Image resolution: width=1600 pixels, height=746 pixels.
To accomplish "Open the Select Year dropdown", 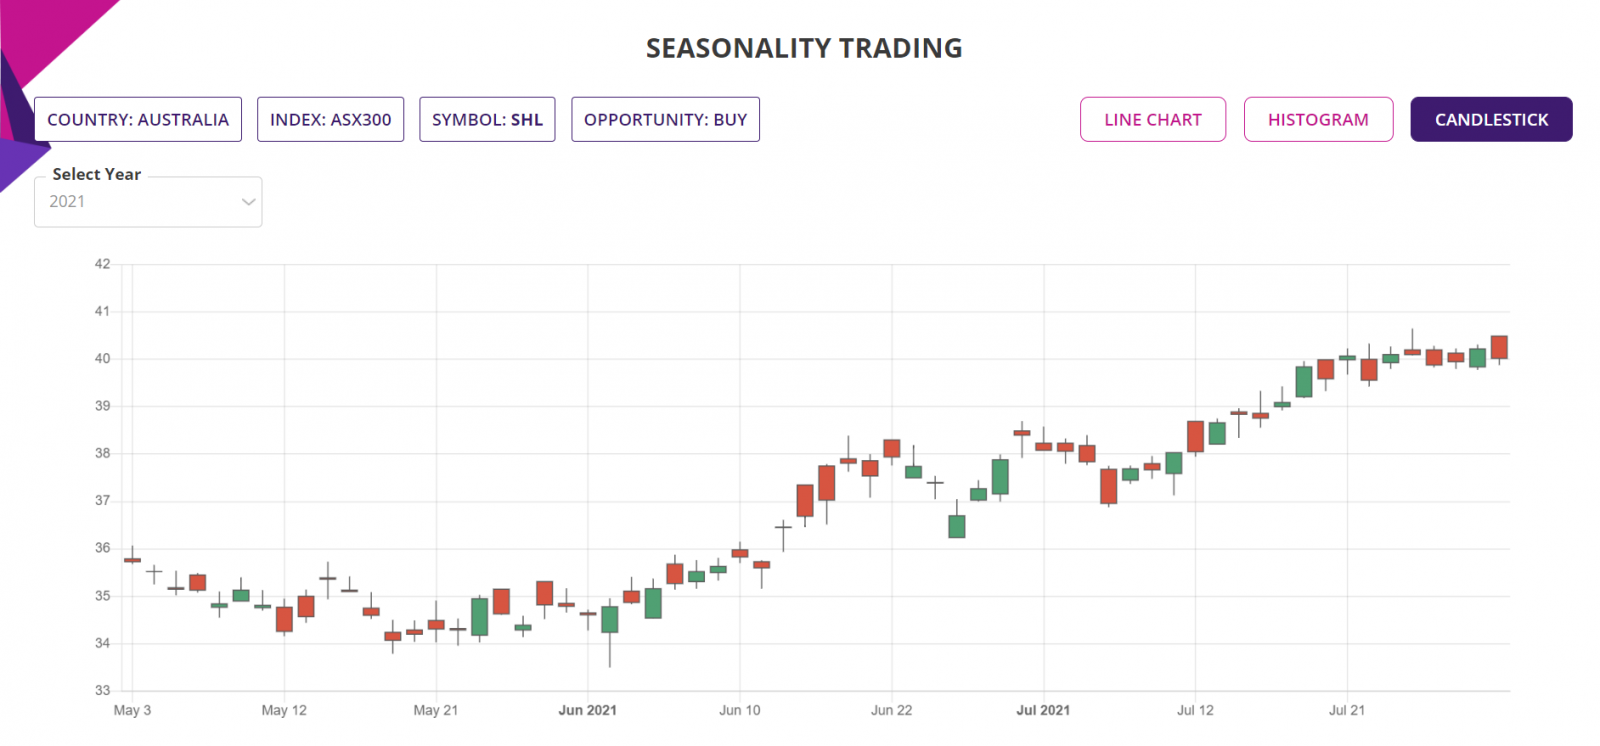I will coord(147,202).
